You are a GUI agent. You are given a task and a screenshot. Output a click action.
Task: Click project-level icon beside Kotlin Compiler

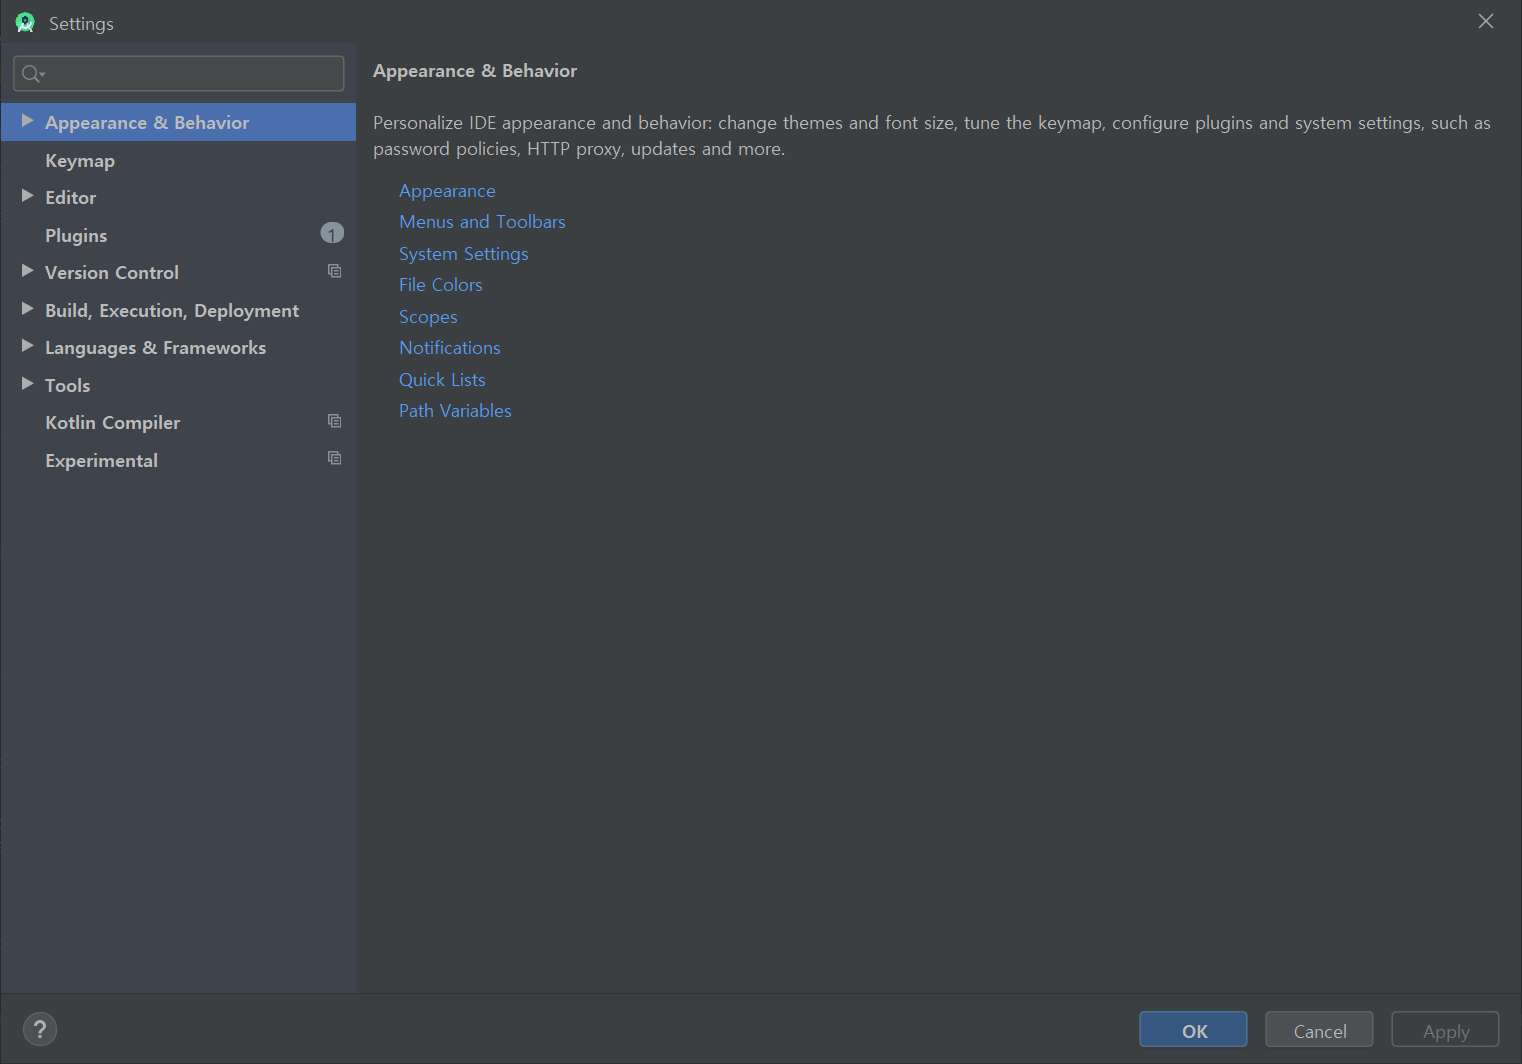(x=334, y=421)
